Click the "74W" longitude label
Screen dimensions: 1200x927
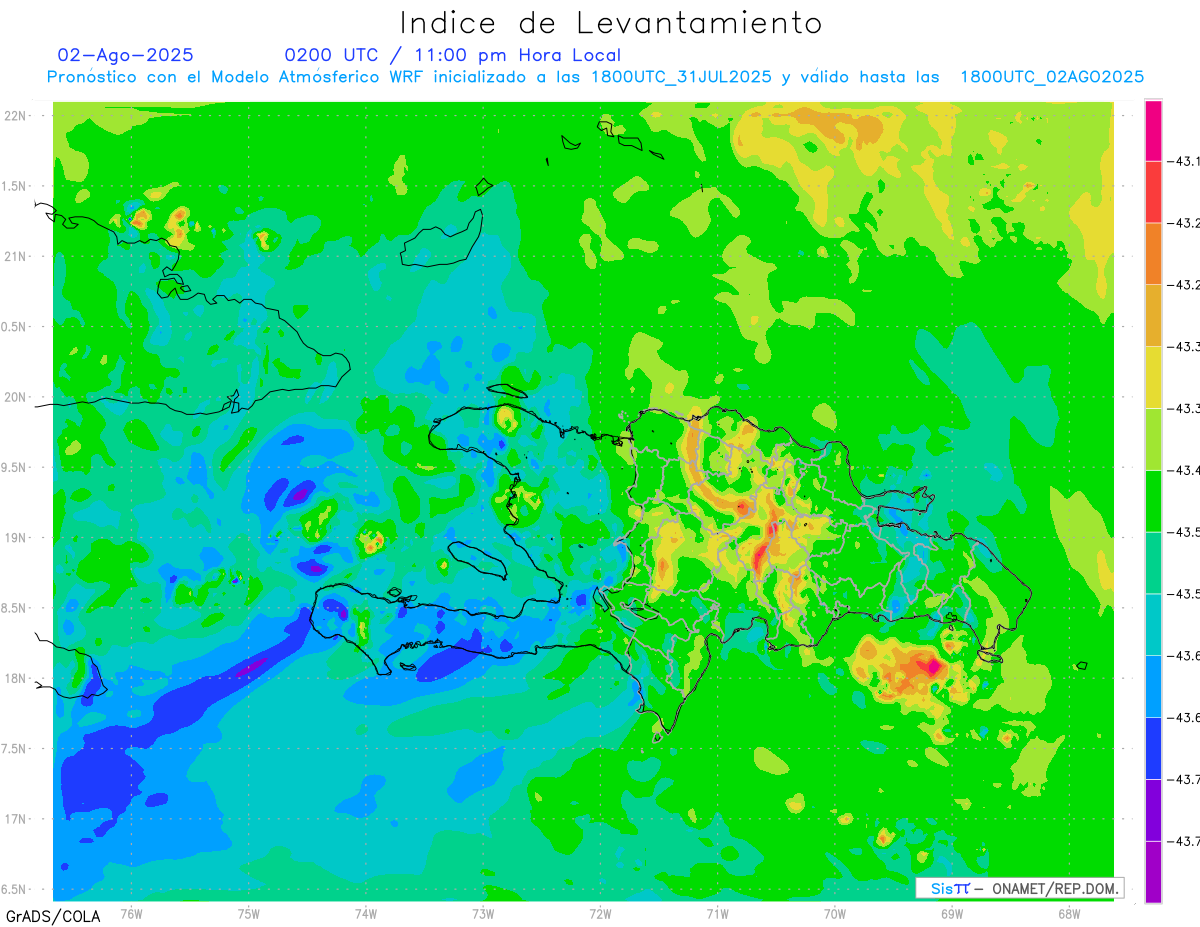(366, 913)
